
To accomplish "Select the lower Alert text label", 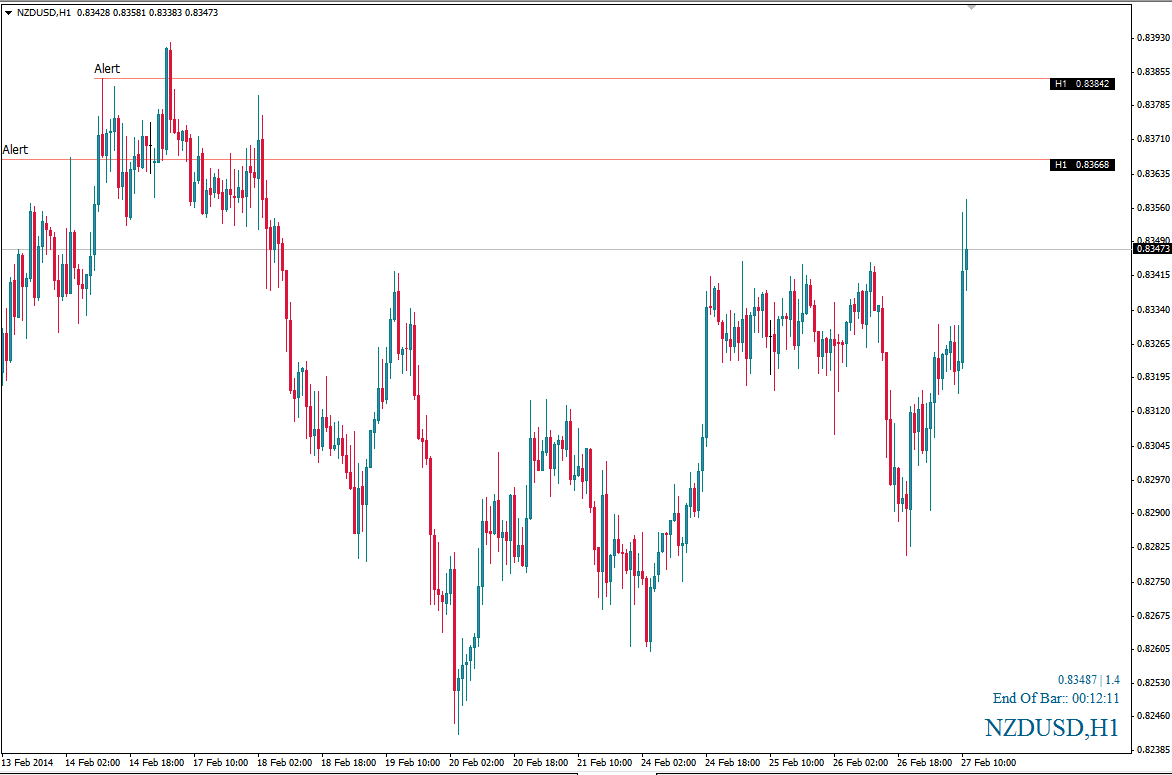I will 15,150.
